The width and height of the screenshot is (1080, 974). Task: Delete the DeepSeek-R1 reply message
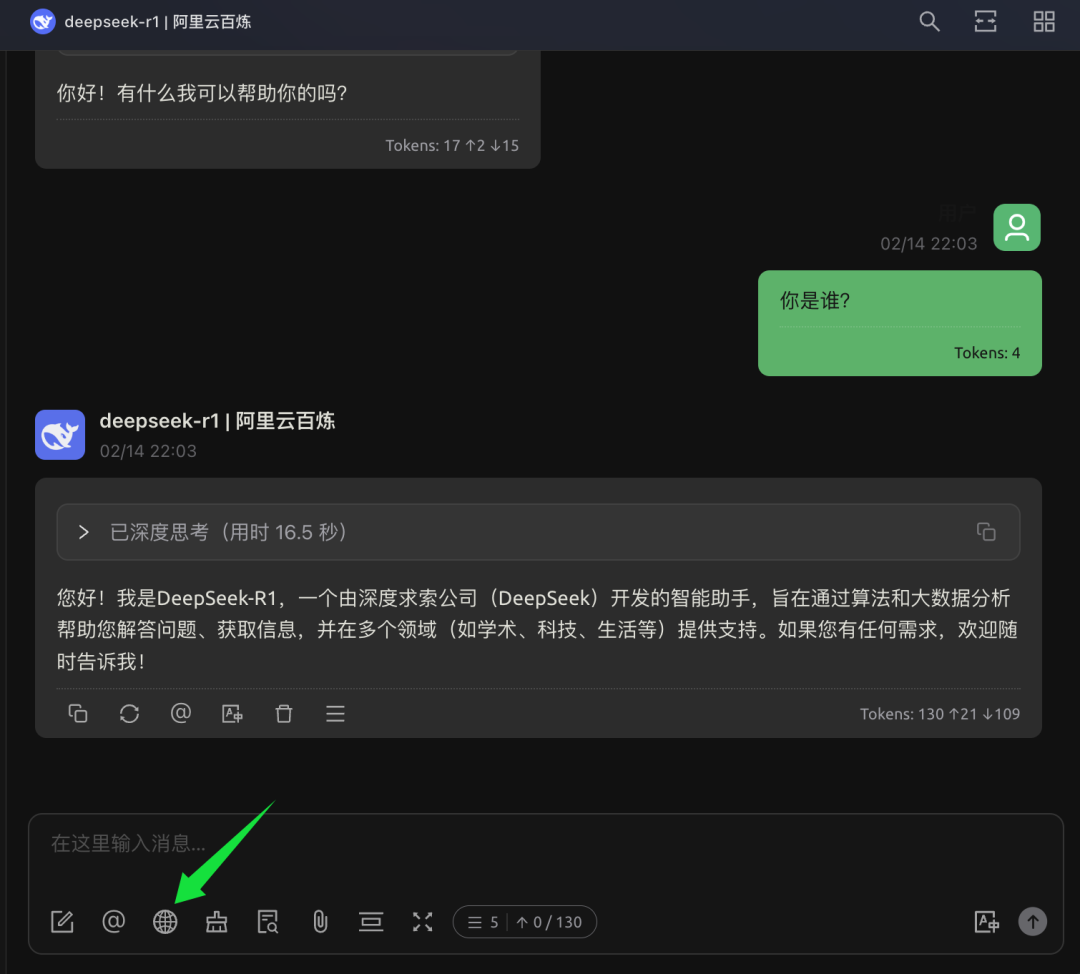[x=284, y=714]
